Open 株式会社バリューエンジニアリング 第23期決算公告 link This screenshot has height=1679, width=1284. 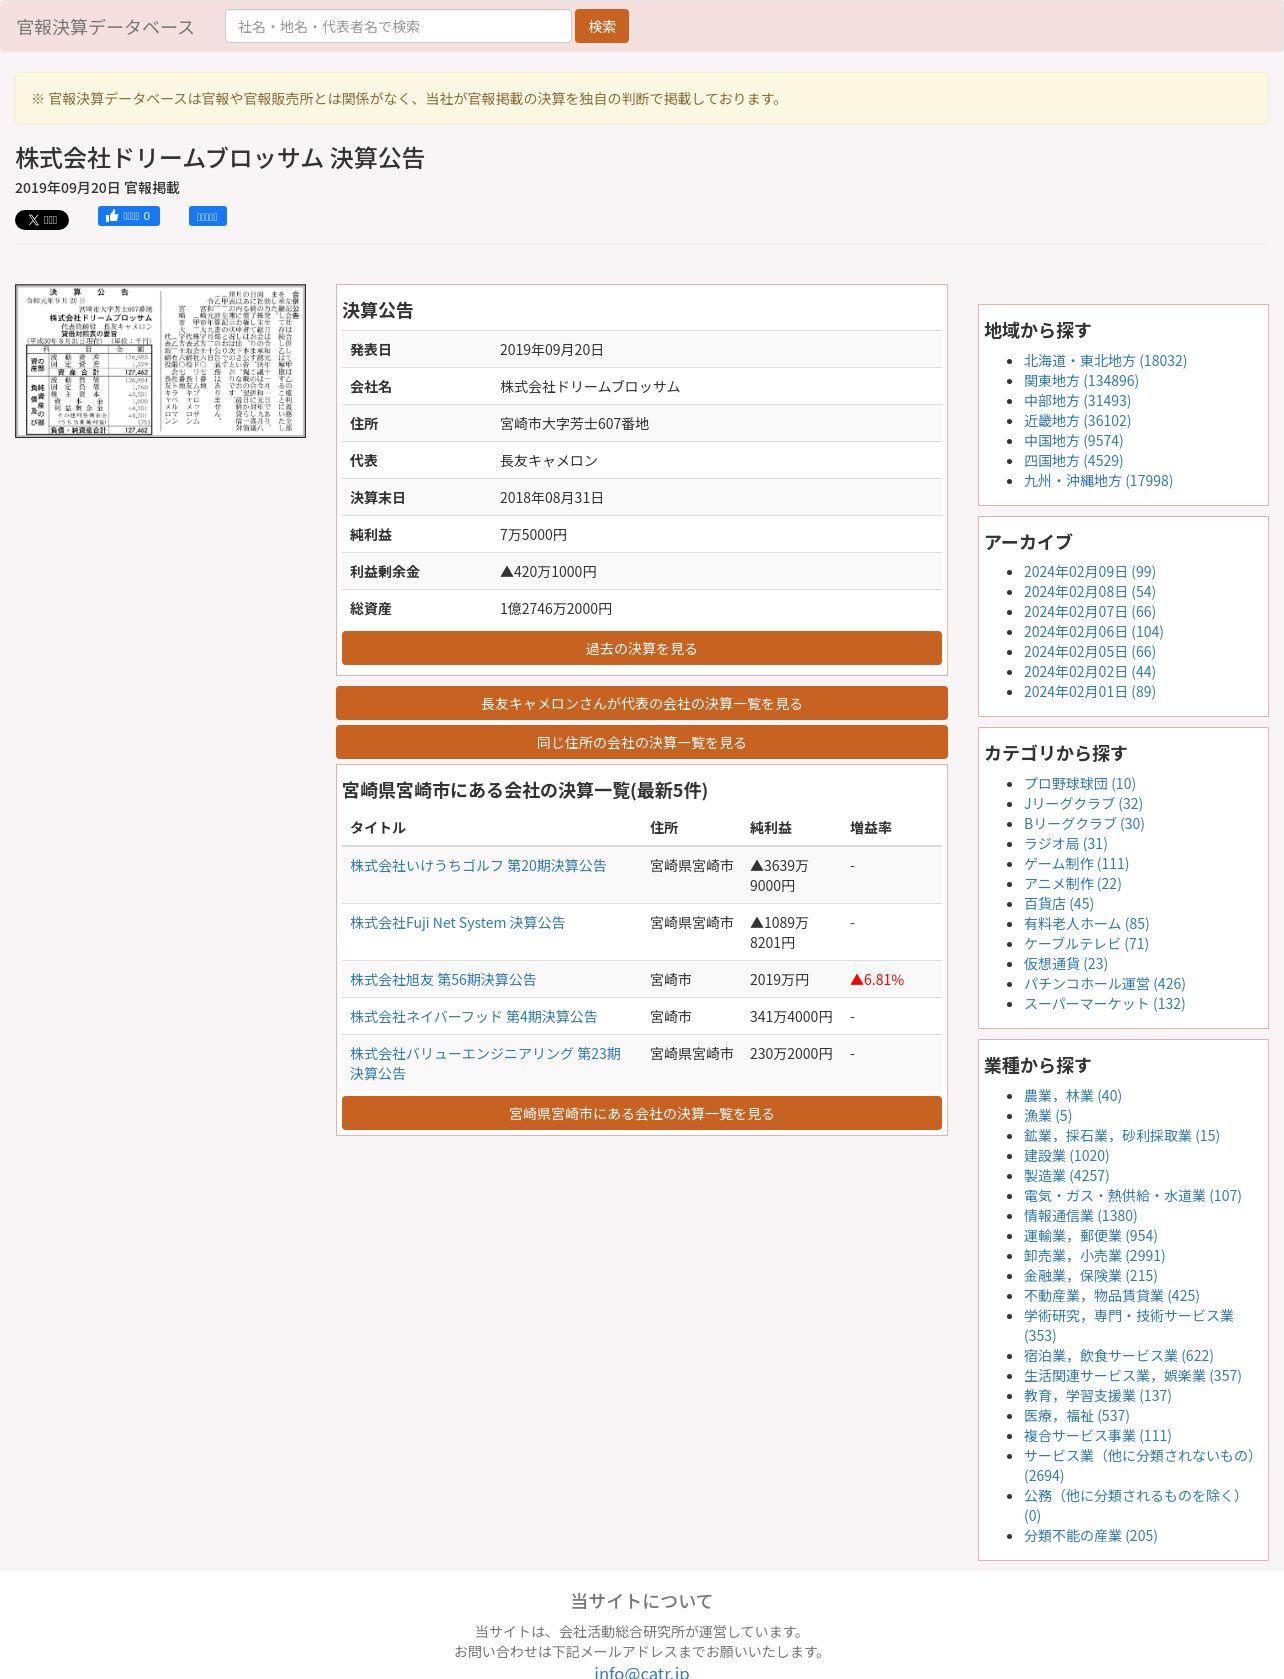tap(486, 1064)
